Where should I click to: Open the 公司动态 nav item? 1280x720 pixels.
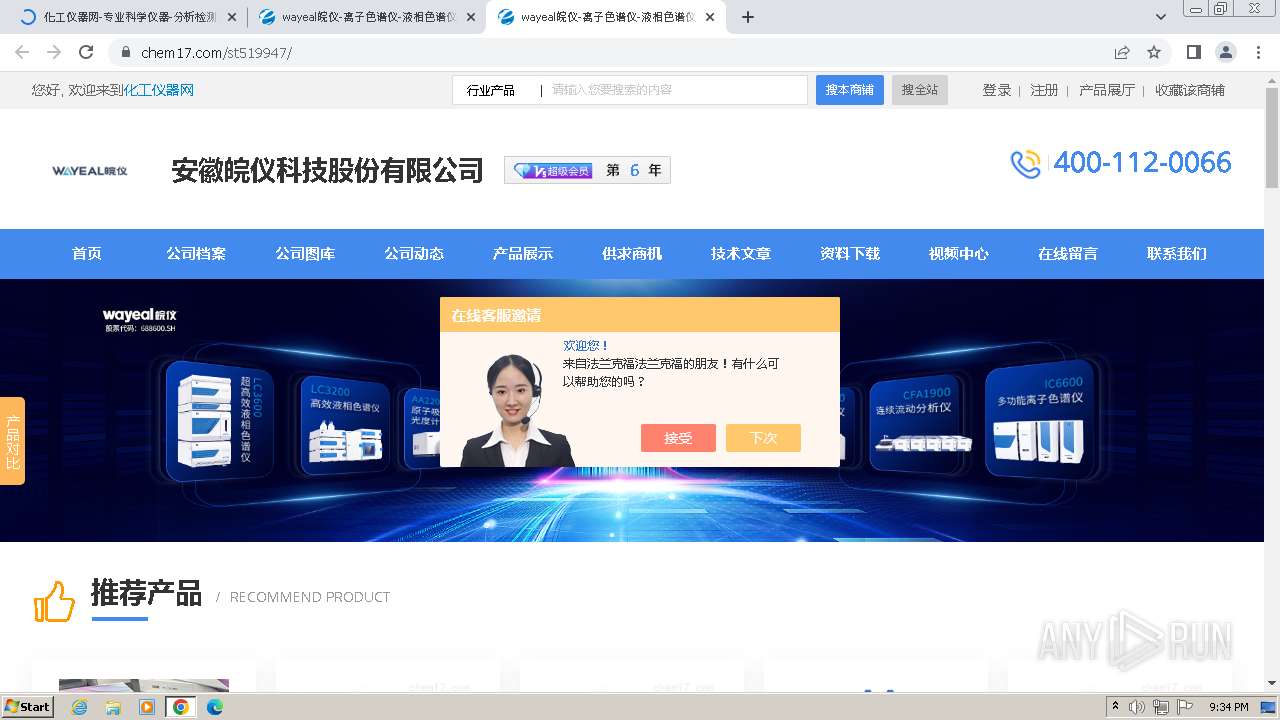414,254
